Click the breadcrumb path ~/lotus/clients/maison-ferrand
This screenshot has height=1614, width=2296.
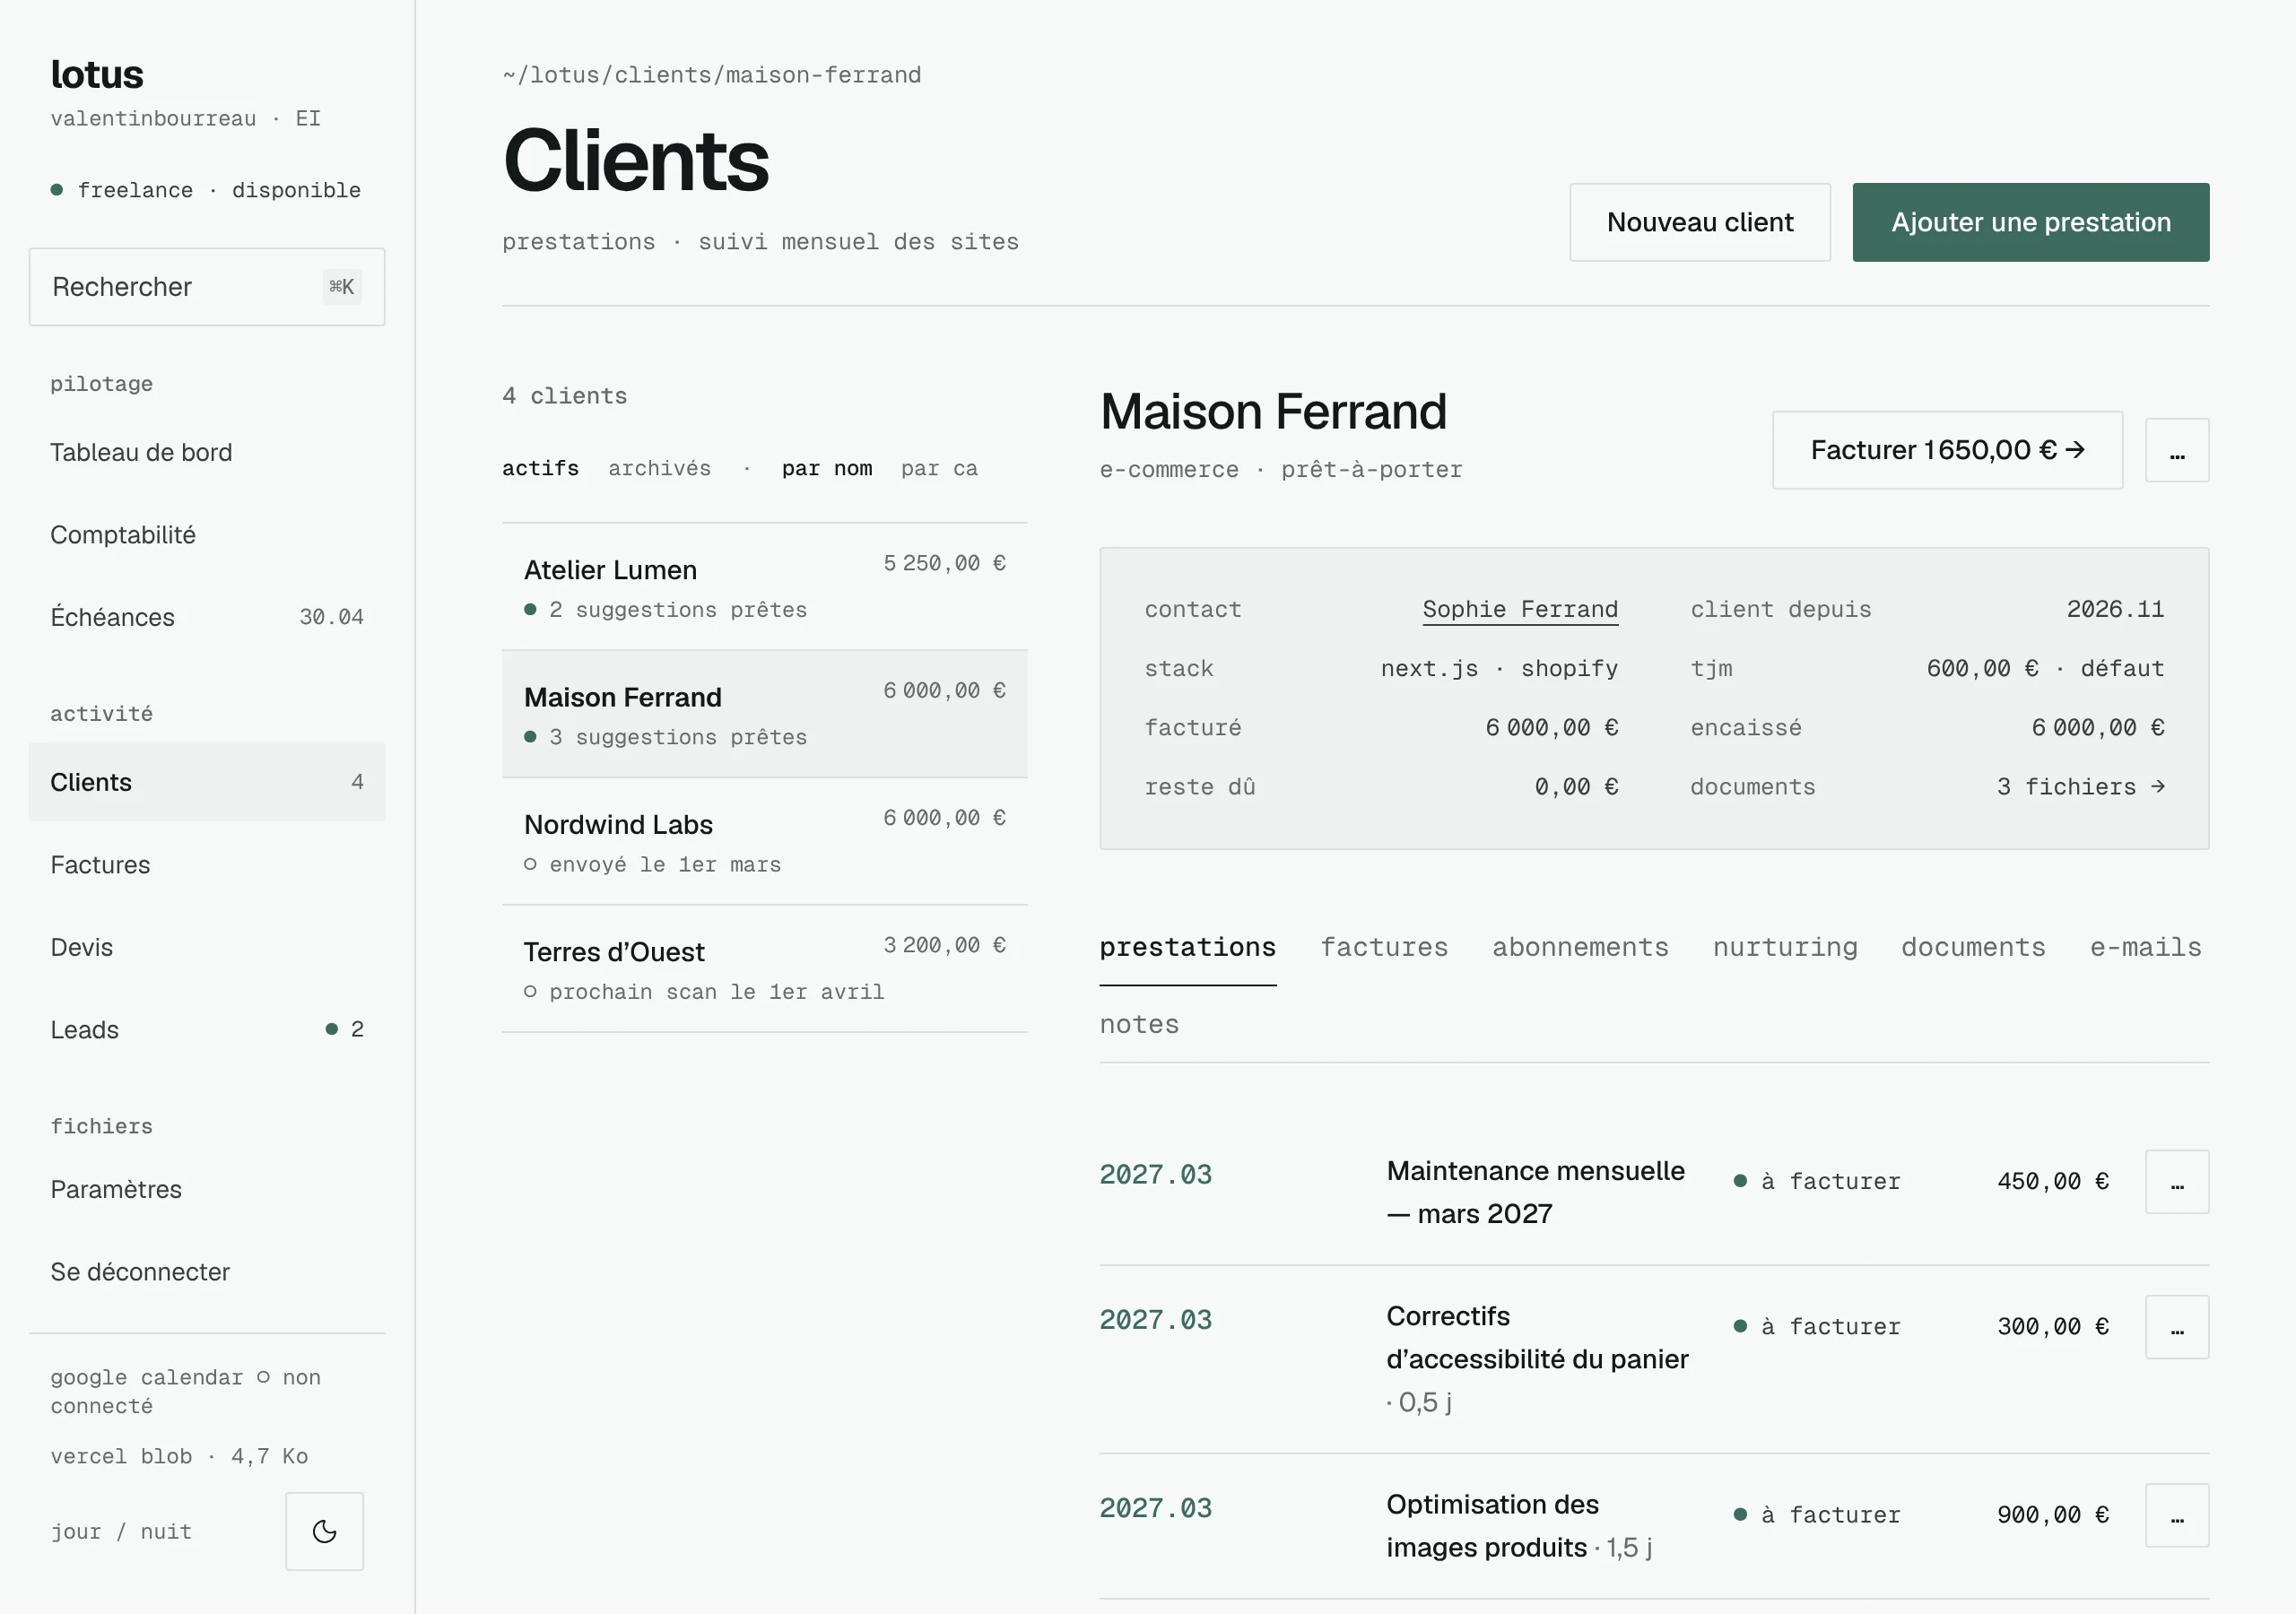pyautogui.click(x=712, y=75)
